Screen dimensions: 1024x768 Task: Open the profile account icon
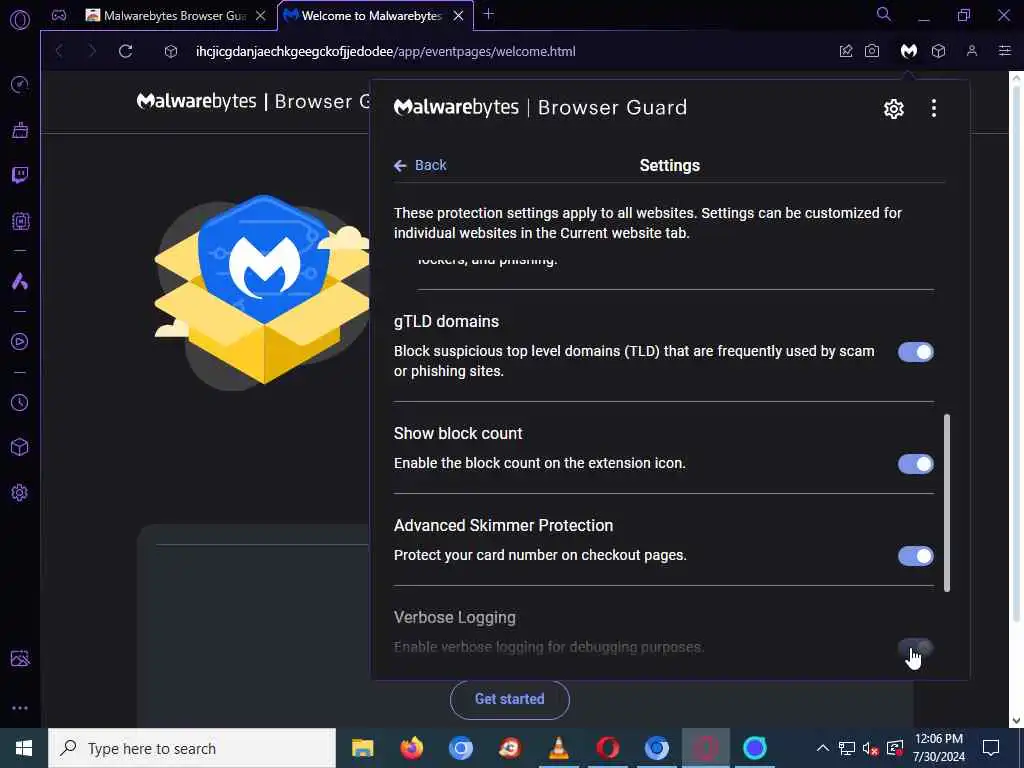(x=972, y=51)
